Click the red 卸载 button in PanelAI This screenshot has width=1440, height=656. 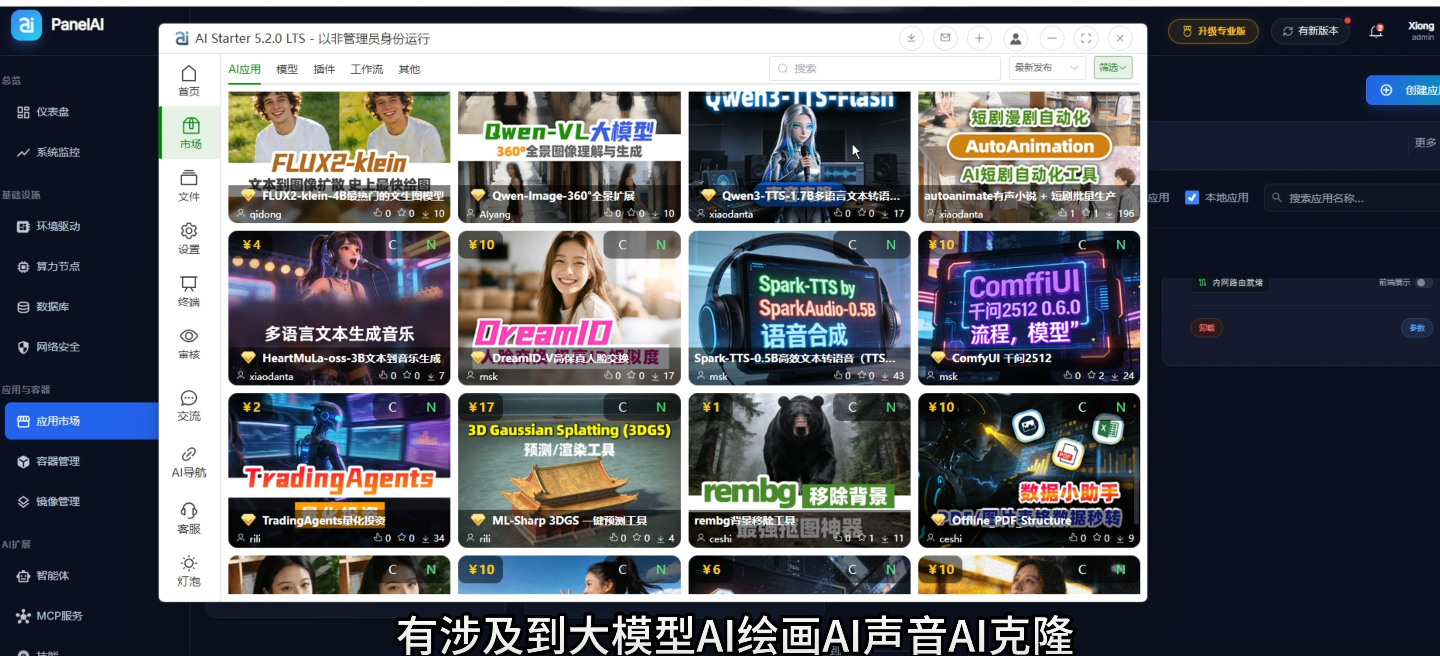1206,327
